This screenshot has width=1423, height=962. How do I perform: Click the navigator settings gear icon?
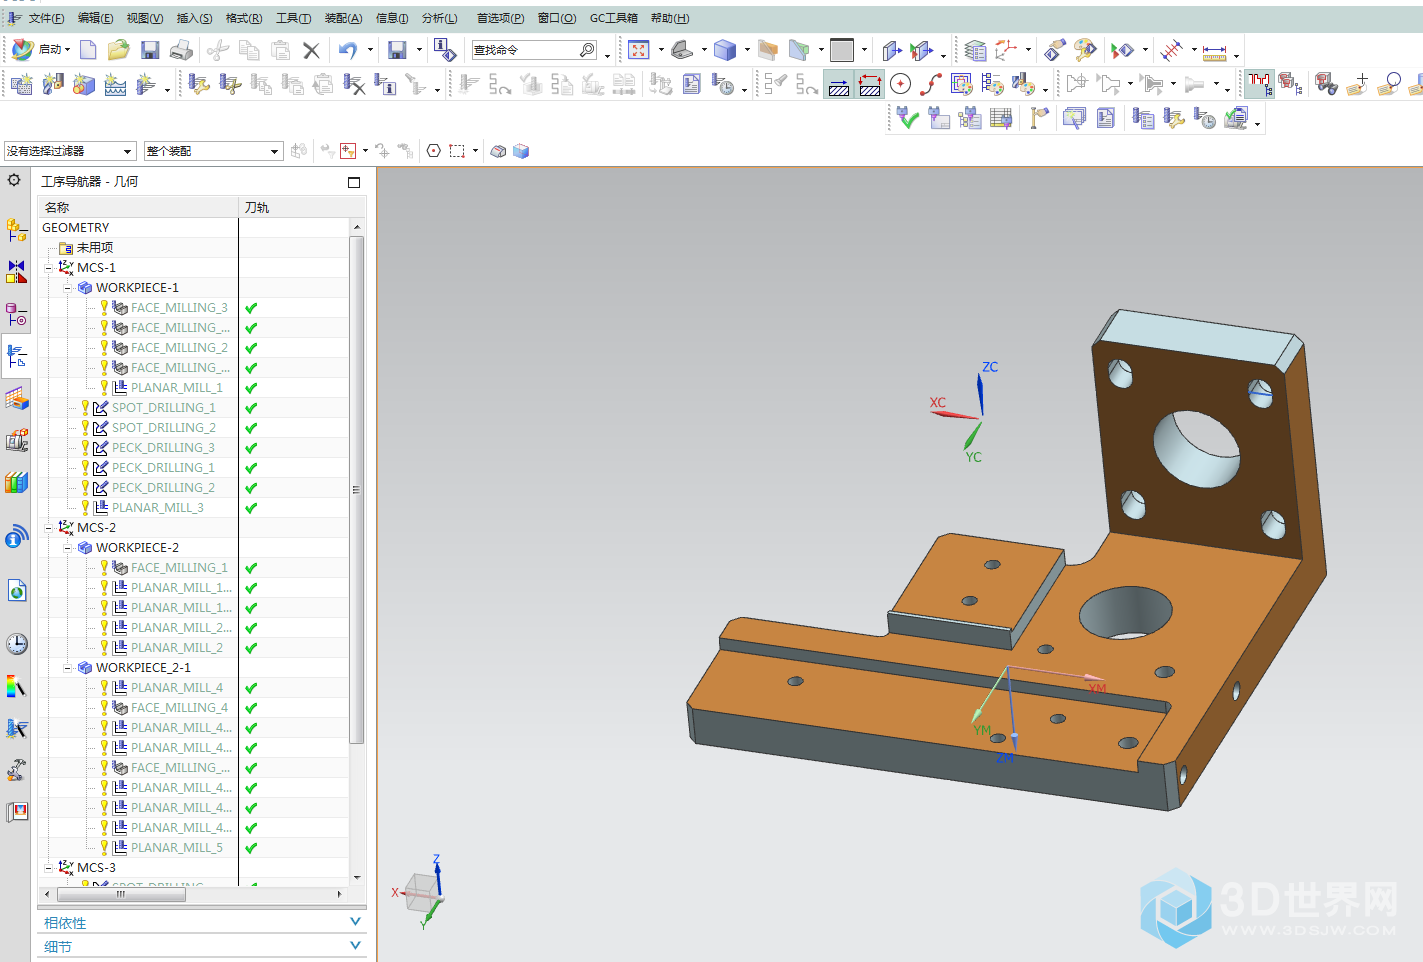pos(14,180)
